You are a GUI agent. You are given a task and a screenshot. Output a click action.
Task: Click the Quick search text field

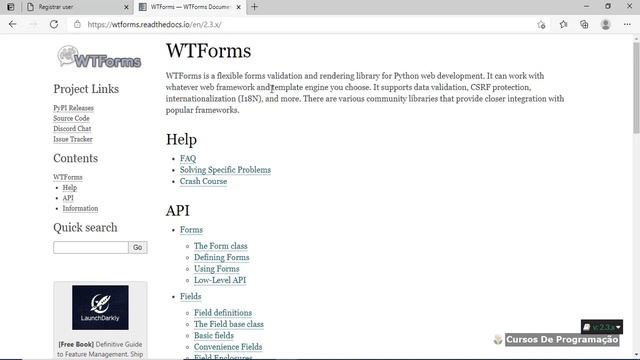tap(91, 247)
